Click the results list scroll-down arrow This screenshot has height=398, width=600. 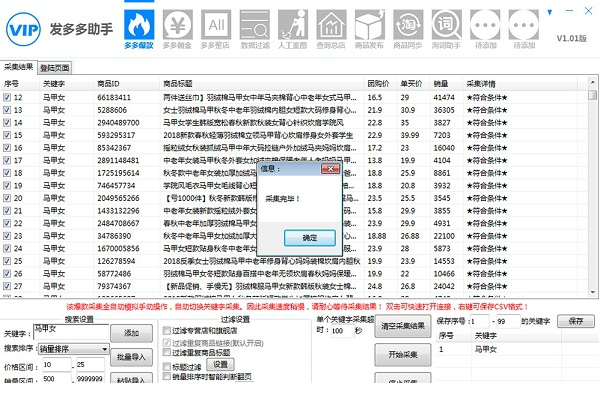(592, 293)
